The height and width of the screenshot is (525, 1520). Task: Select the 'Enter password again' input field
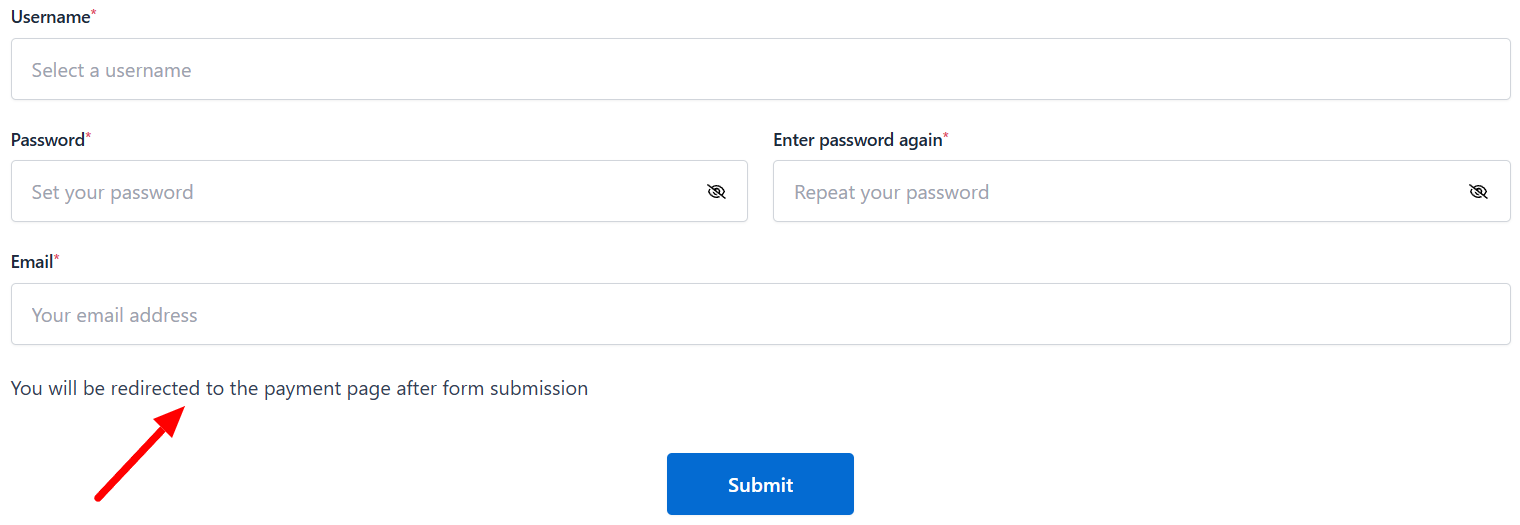click(1120, 192)
